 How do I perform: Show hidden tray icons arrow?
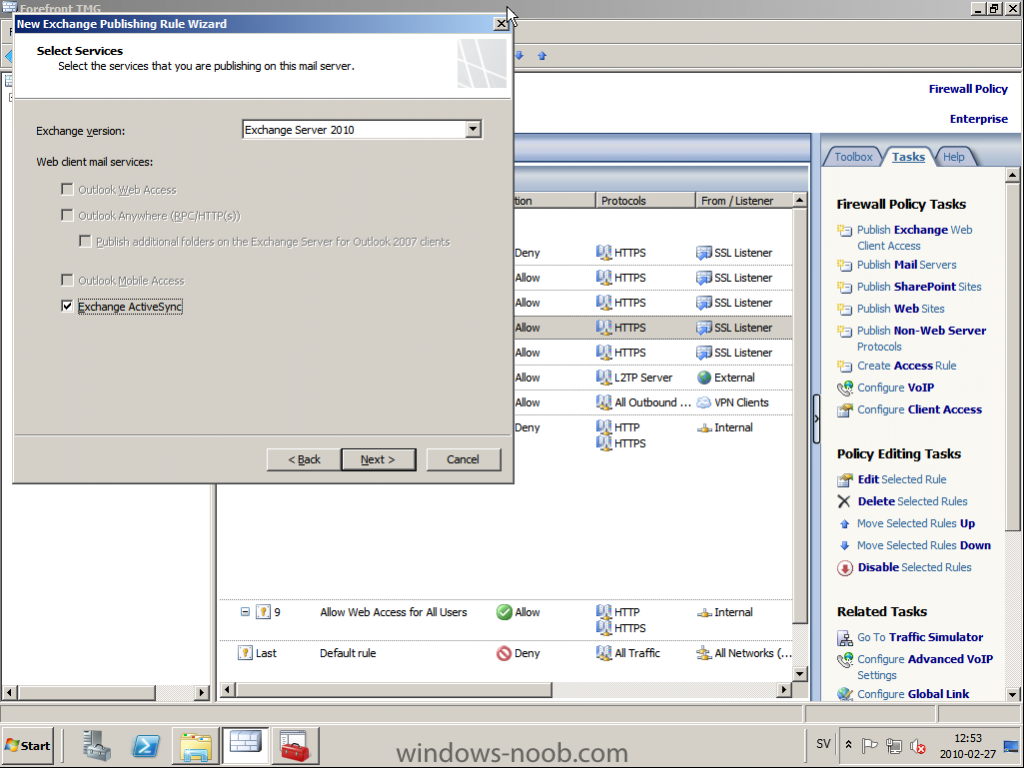[x=848, y=745]
